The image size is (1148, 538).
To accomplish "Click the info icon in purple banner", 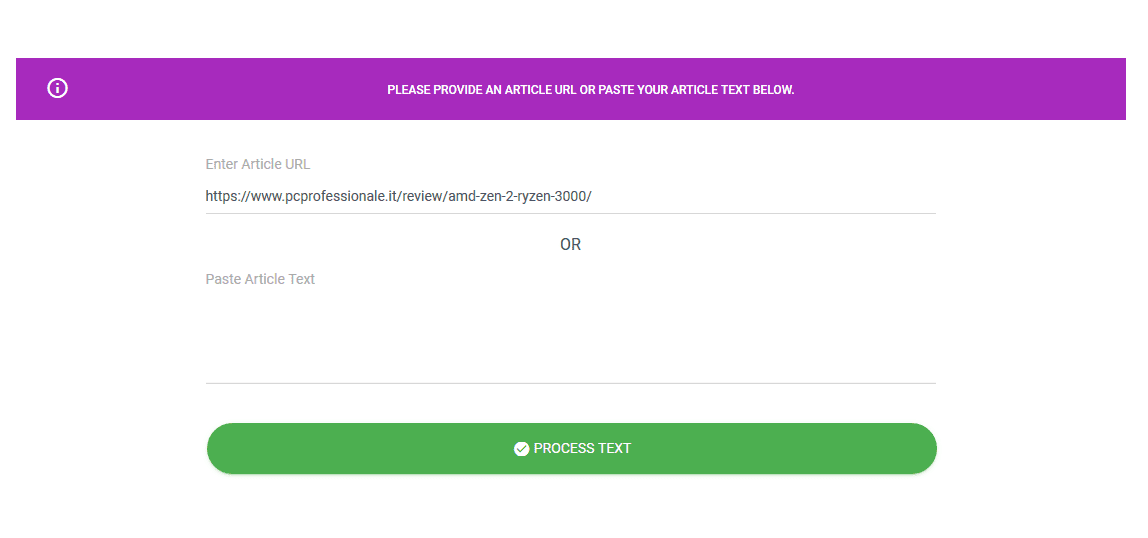I will click(58, 88).
